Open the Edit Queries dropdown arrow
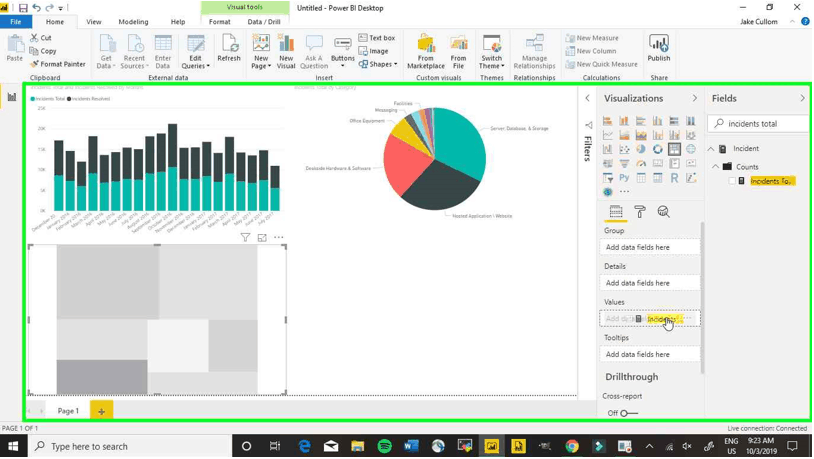Image resolution: width=814 pixels, height=459 pixels. (x=208, y=66)
